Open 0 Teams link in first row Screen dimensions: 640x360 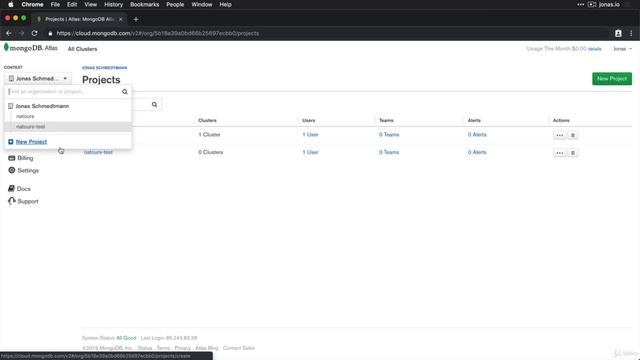pyautogui.click(x=389, y=135)
